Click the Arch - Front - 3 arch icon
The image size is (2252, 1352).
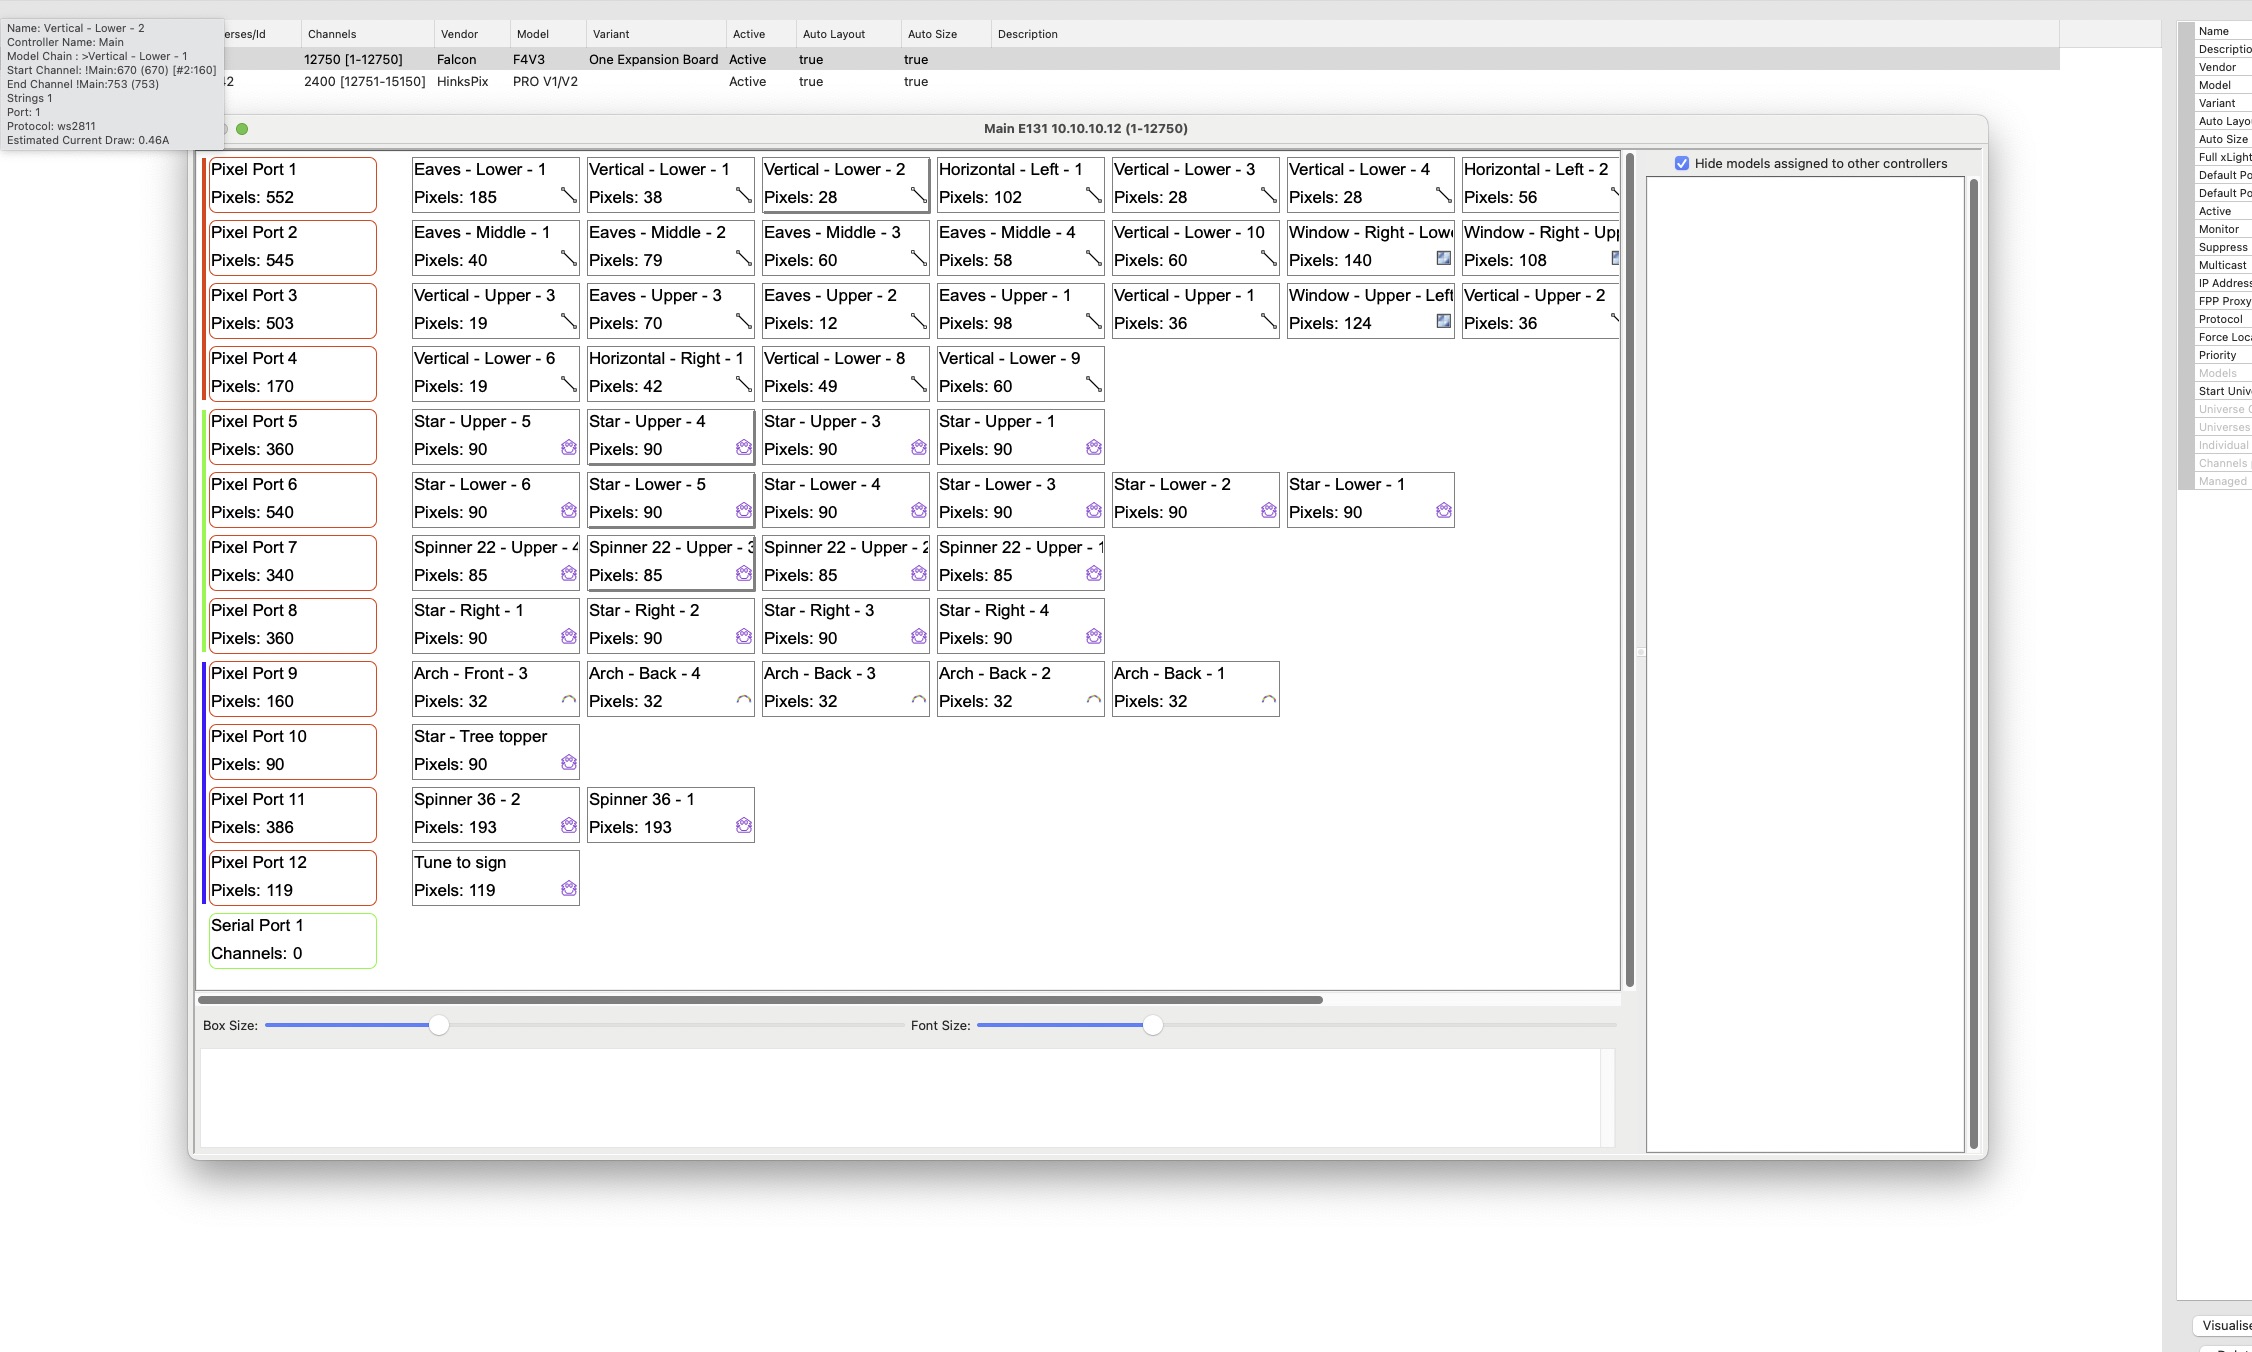(568, 700)
